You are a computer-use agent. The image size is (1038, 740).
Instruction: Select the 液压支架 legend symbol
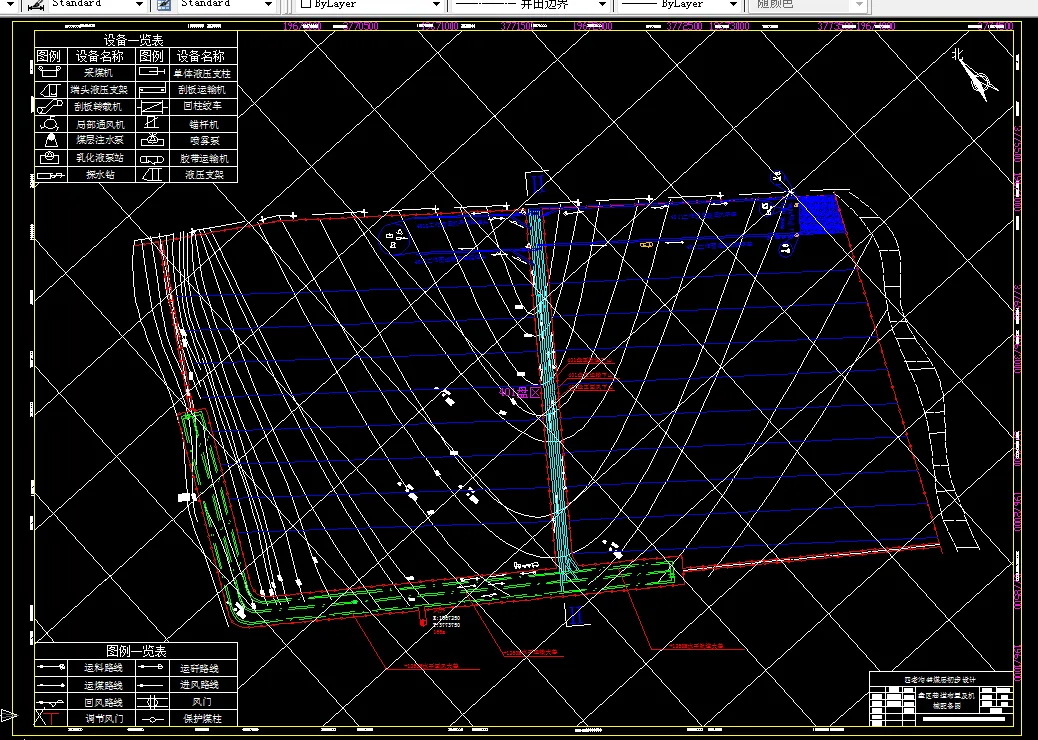152,175
